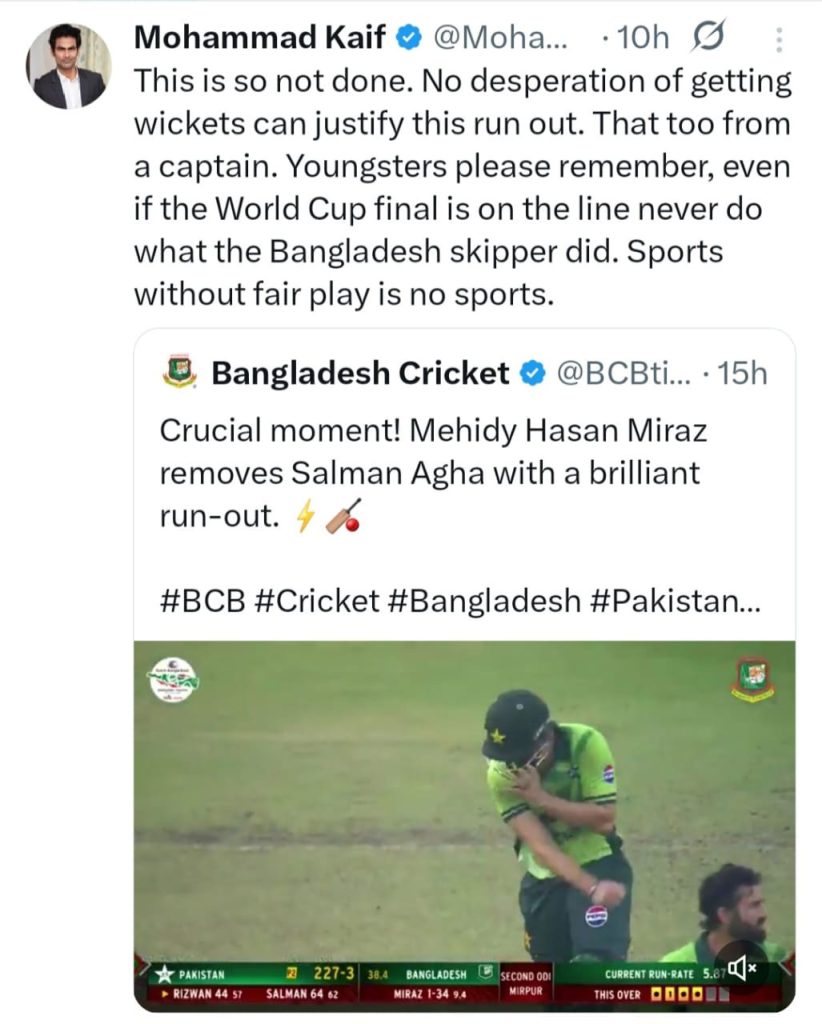This screenshot has width=822, height=1024.
Task: Click the Bangladesh Cricket account name
Action: point(360,374)
